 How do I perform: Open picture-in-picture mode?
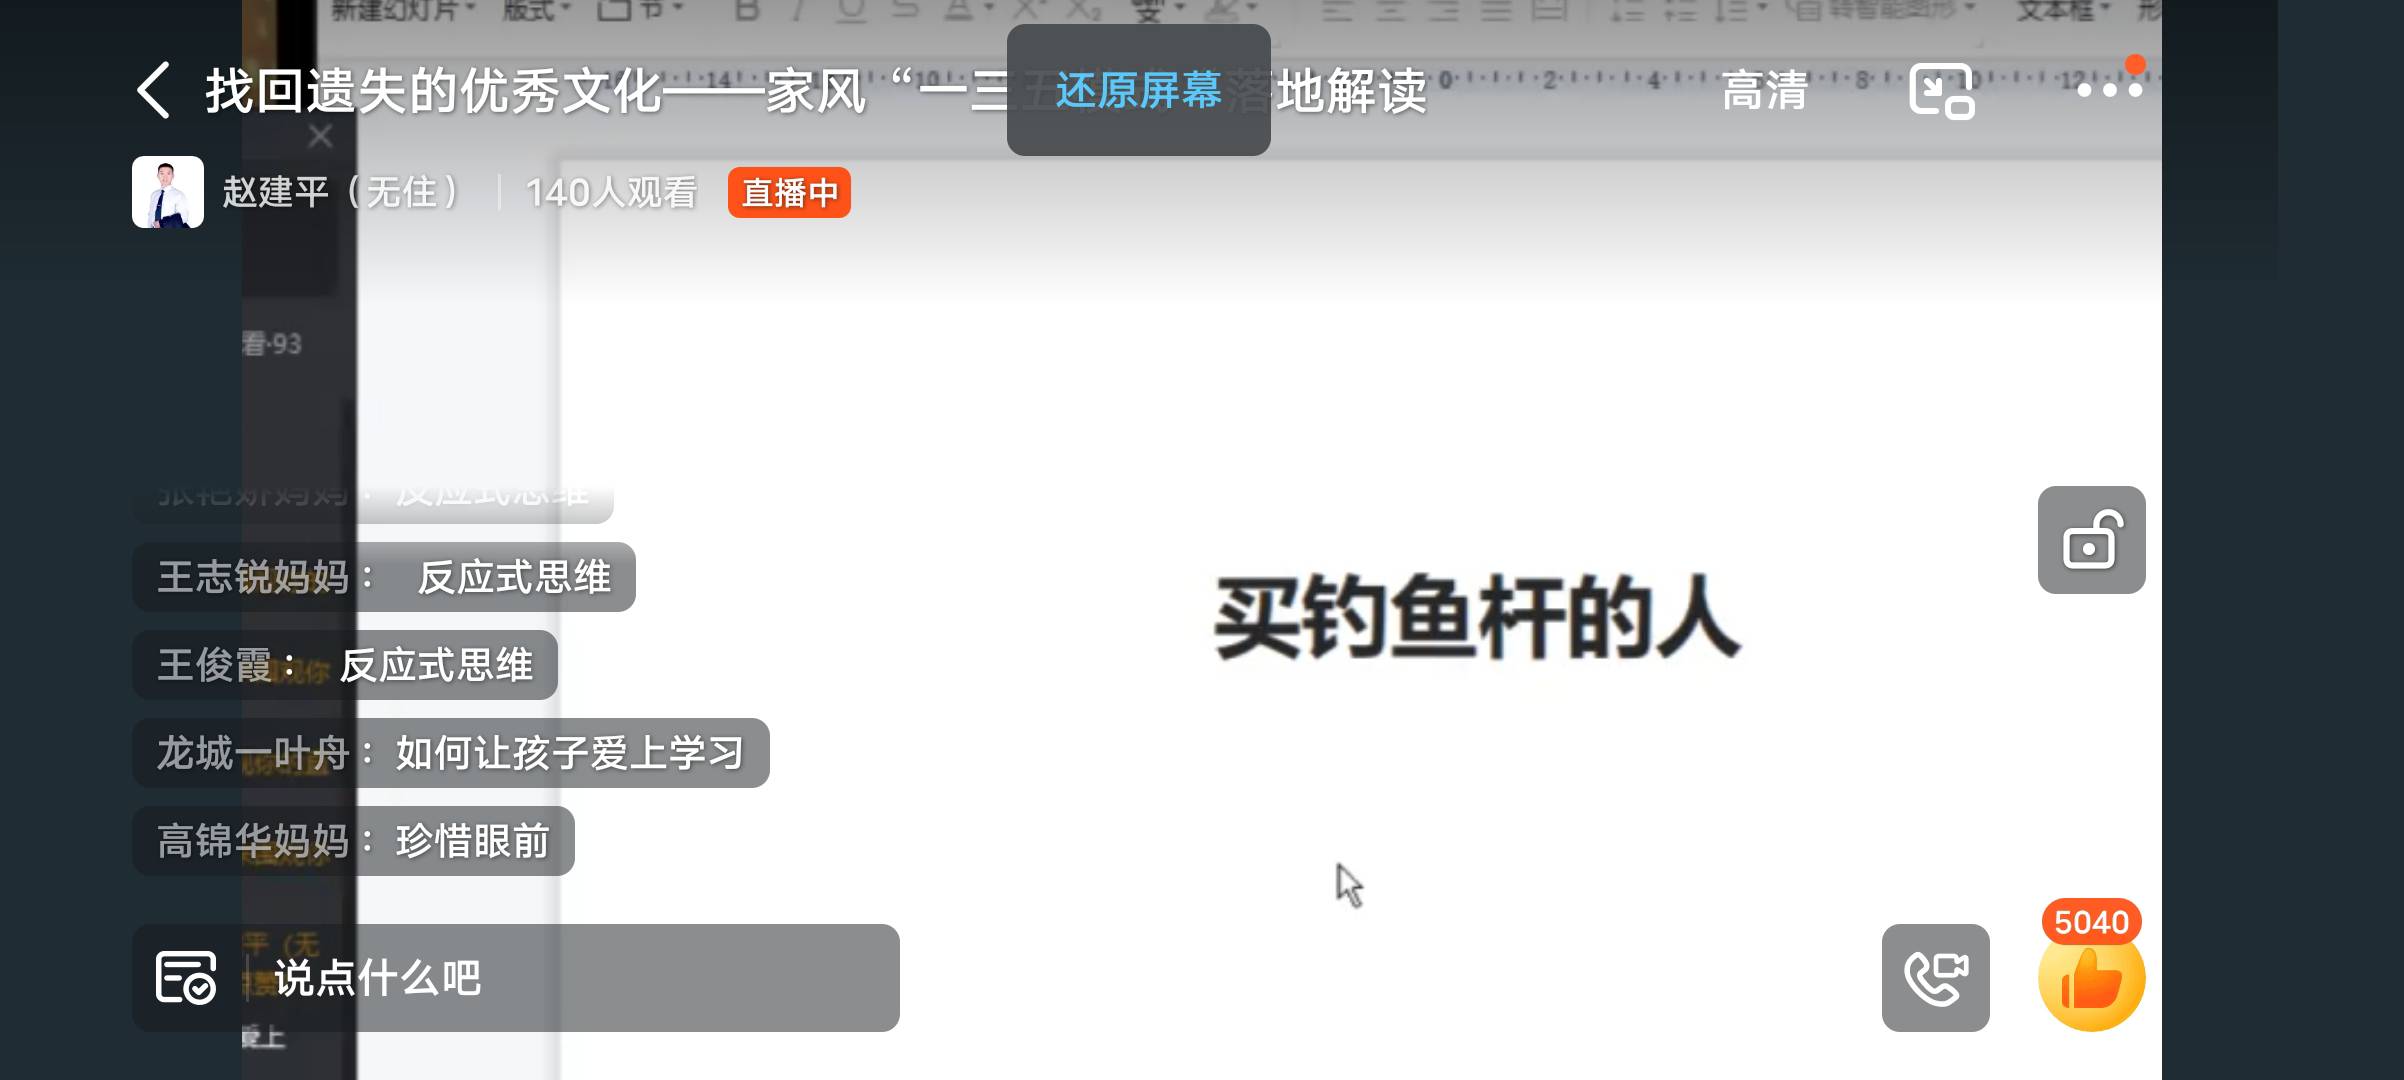[x=1940, y=93]
